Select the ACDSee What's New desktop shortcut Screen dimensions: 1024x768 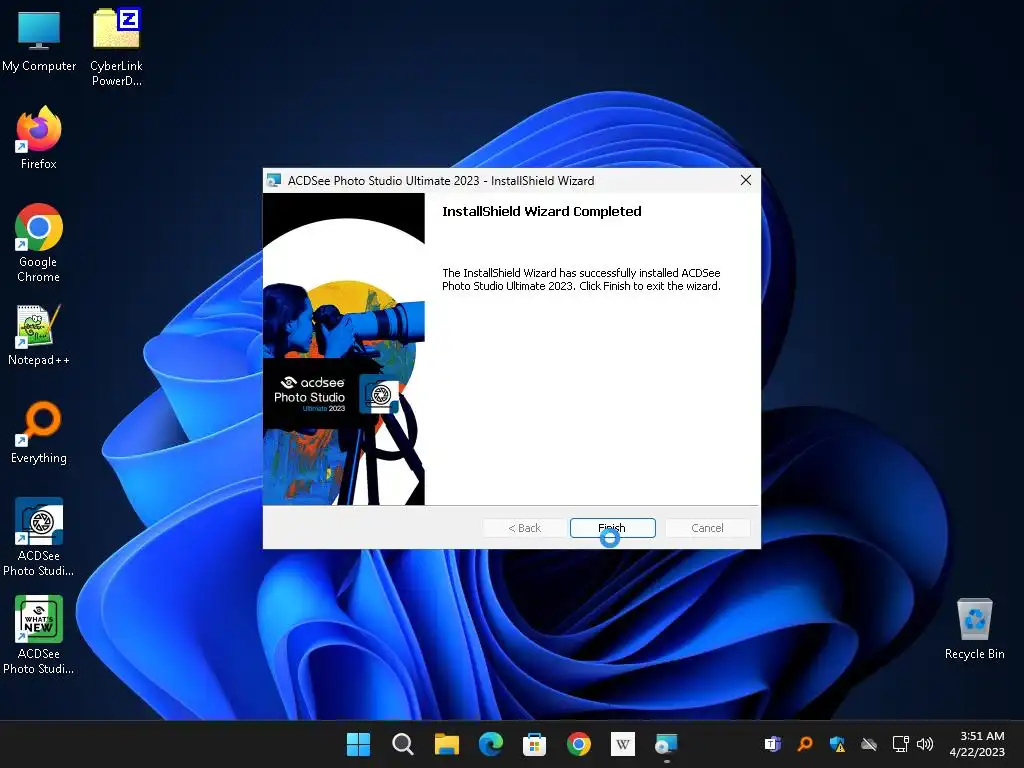pyautogui.click(x=39, y=635)
